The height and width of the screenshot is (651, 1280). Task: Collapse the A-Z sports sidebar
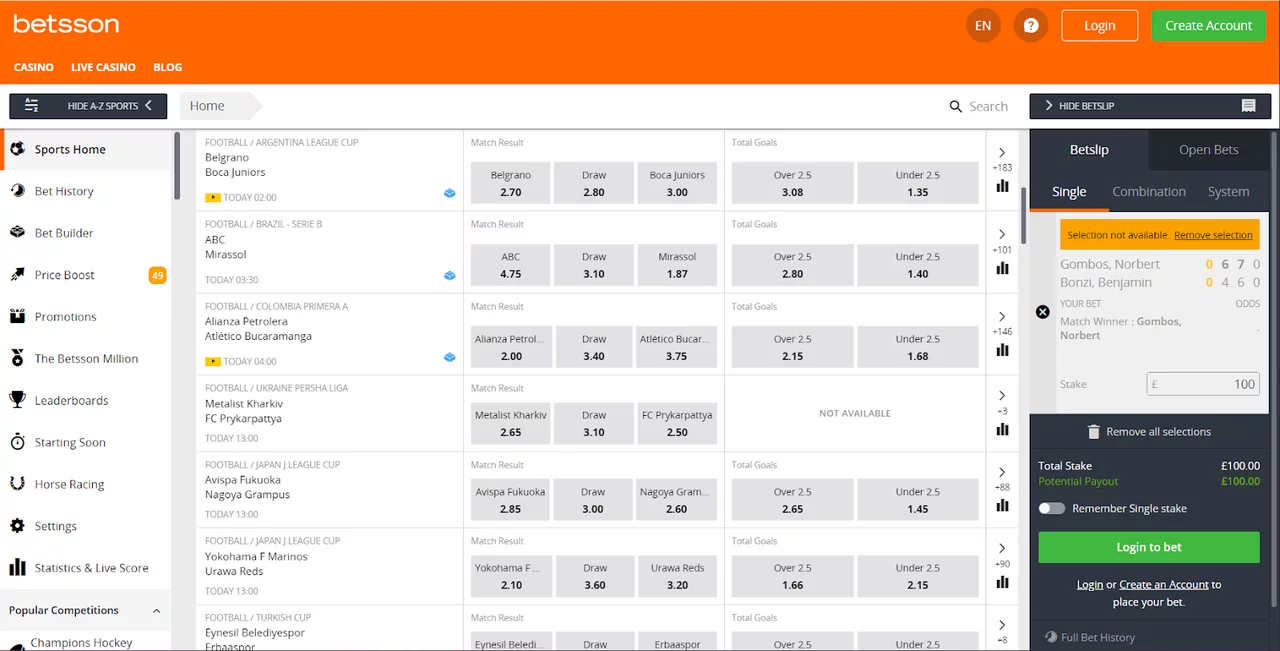tap(88, 106)
